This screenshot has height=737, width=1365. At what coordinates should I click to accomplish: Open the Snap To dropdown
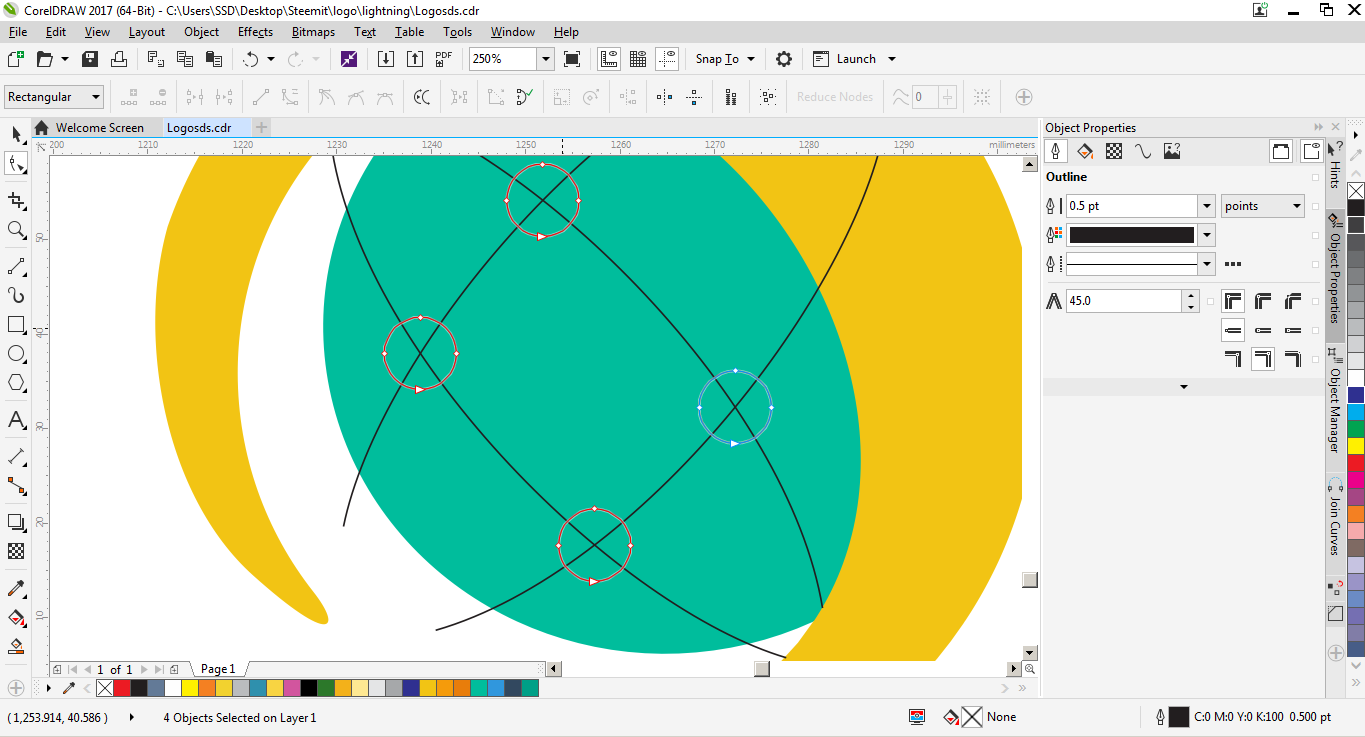751,59
